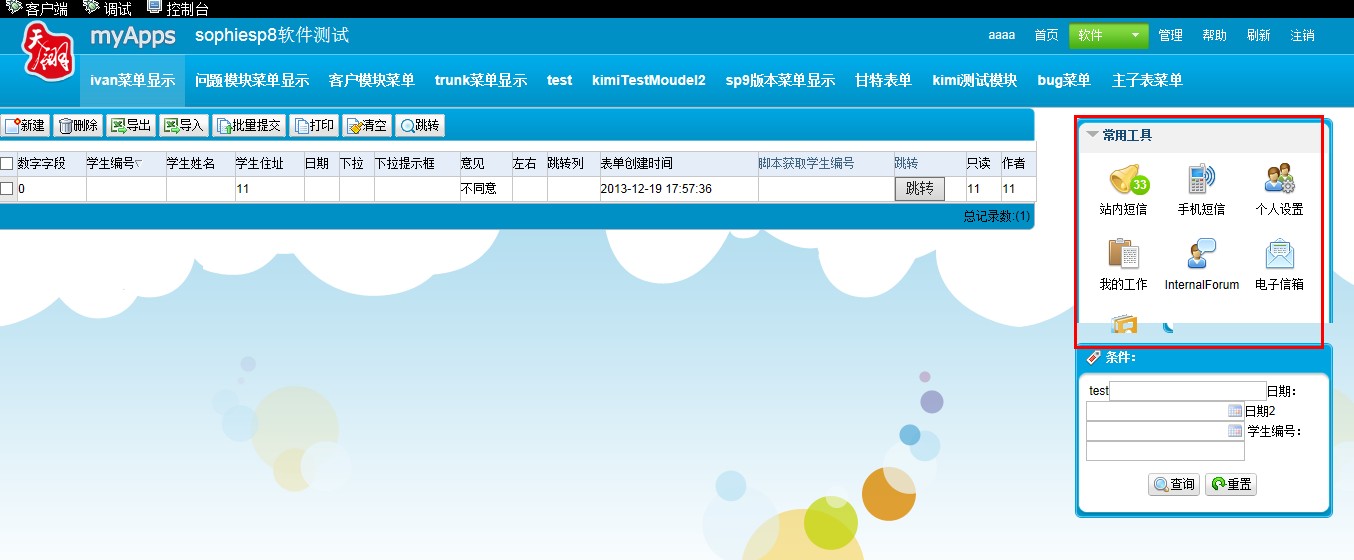Viewport: 1354px width, 560px height.
Task: Toggle the select-all header checkbox
Action: coord(7,163)
